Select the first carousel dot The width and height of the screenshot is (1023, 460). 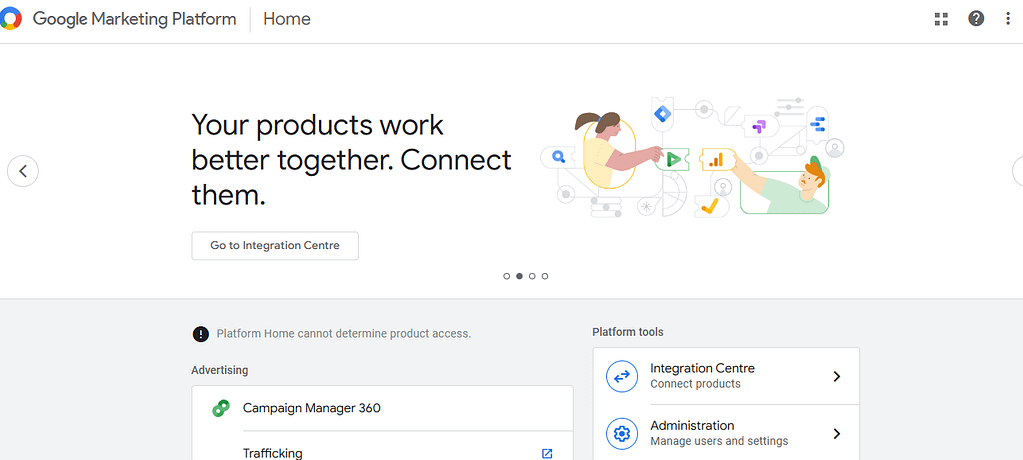click(506, 276)
